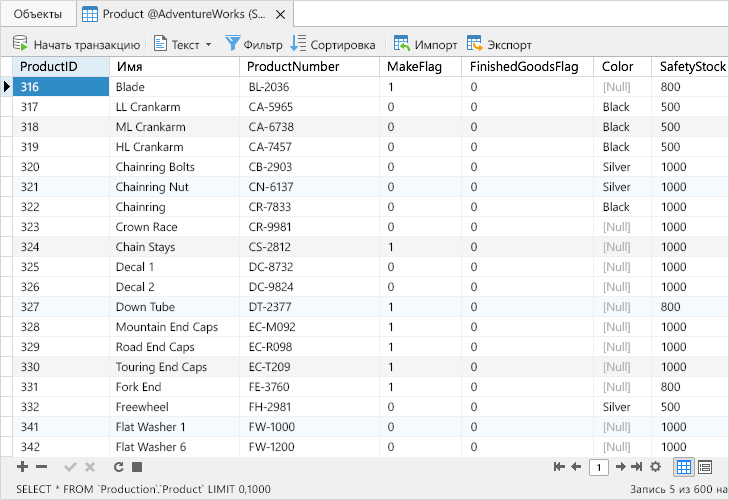Go to the previous page

point(576,467)
